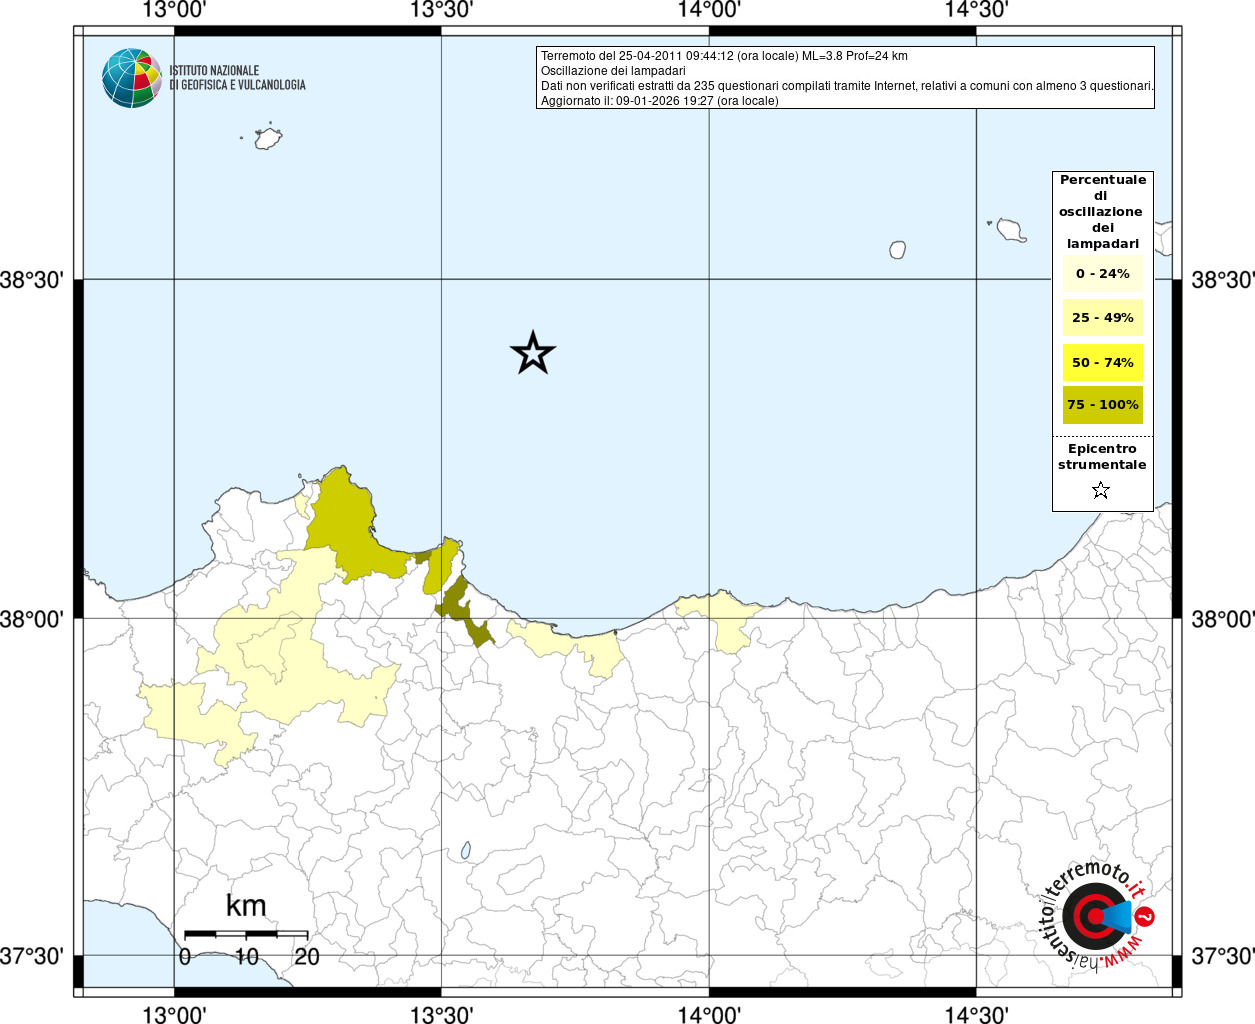Screen dimensions: 1255x1024
Task: Click the small blue lake on the map
Action: pos(466,850)
